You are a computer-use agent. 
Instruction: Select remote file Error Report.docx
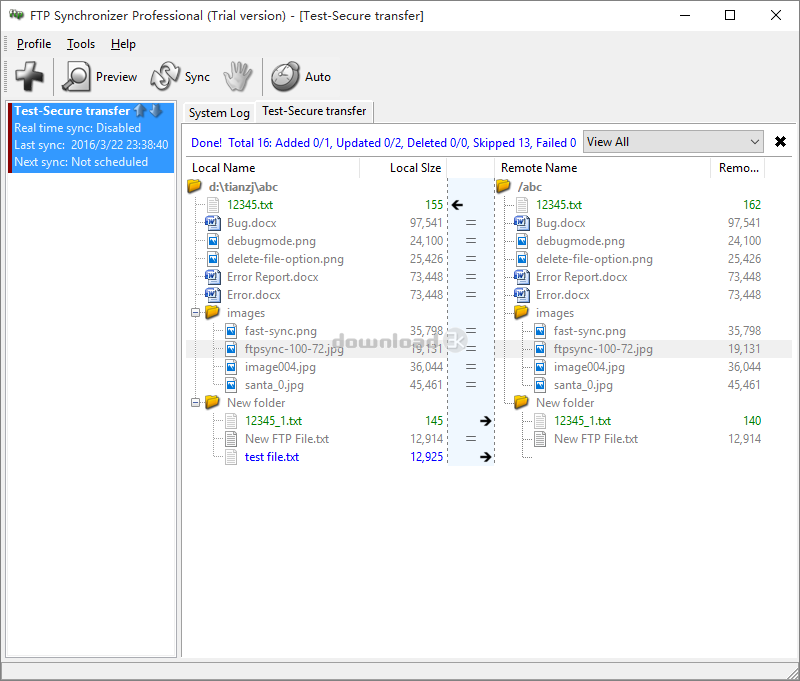pos(582,277)
